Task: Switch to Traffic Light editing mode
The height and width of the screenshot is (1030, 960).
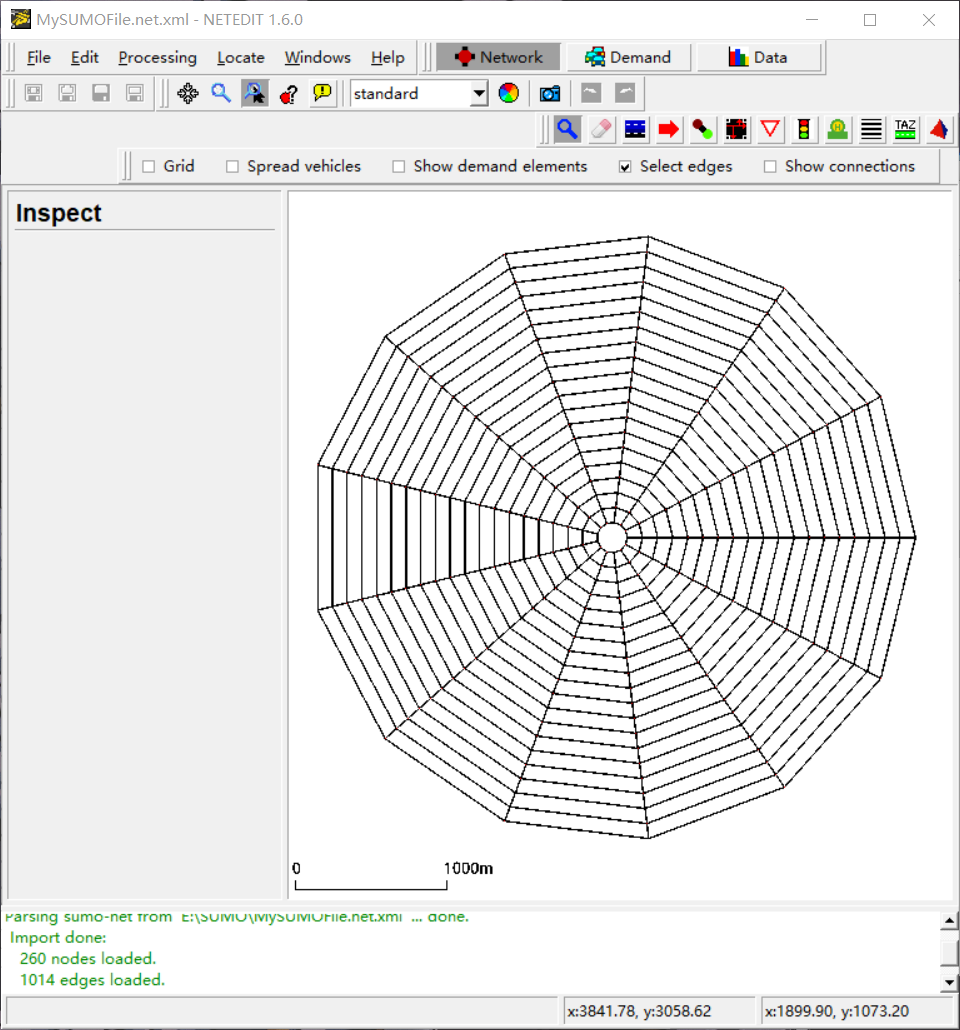Action: pyautogui.click(x=805, y=129)
